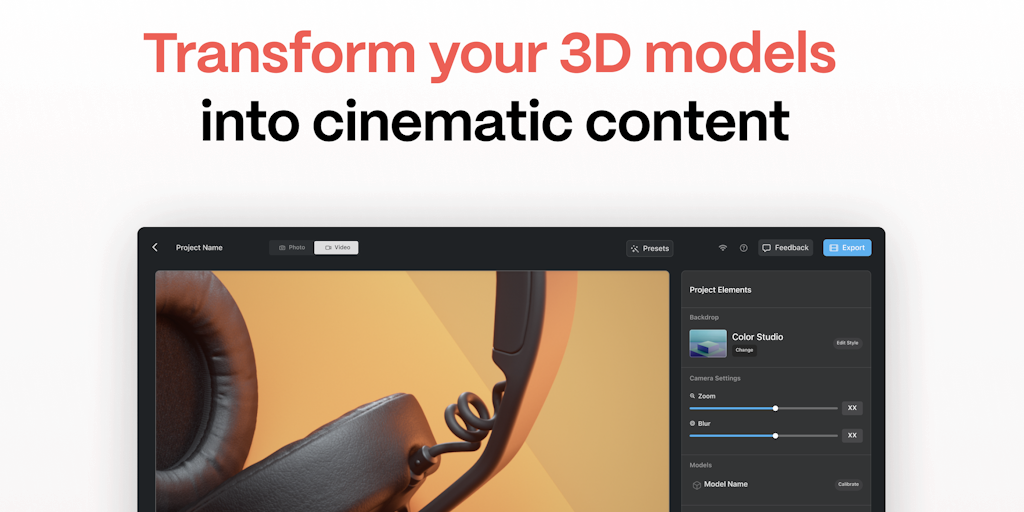Switch to Photo mode
Image resolution: width=1024 pixels, height=512 pixels.
coord(292,248)
